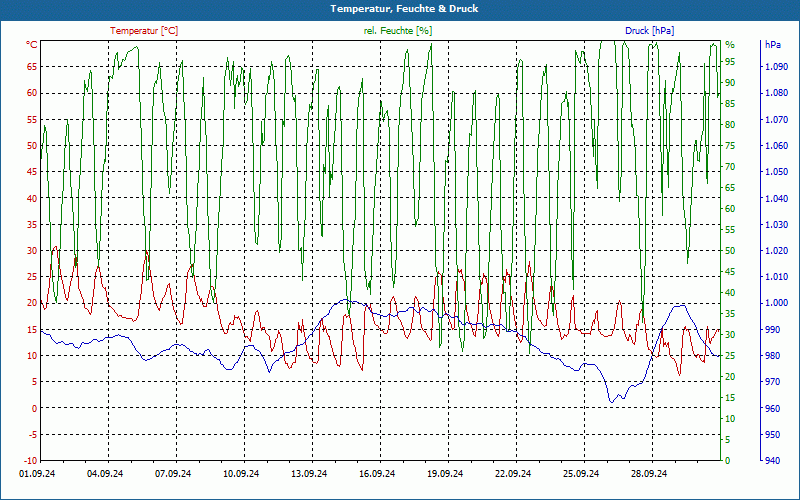Screen dimensions: 800x500
Task: Click the blue 1.090 tick on the pressure axis
Action: tap(776, 66)
